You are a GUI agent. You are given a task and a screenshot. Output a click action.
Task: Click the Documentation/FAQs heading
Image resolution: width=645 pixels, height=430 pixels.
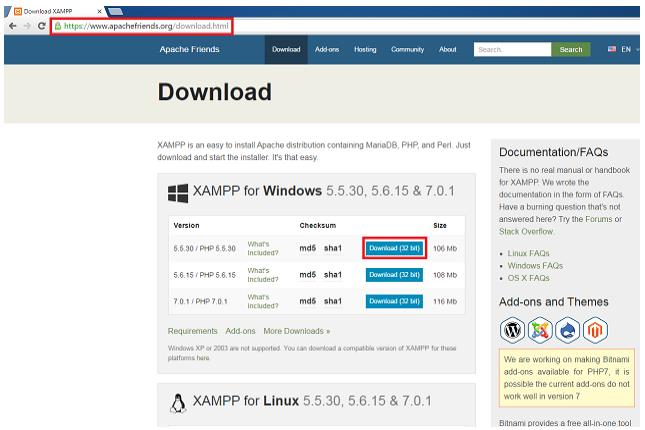pyautogui.click(x=553, y=152)
